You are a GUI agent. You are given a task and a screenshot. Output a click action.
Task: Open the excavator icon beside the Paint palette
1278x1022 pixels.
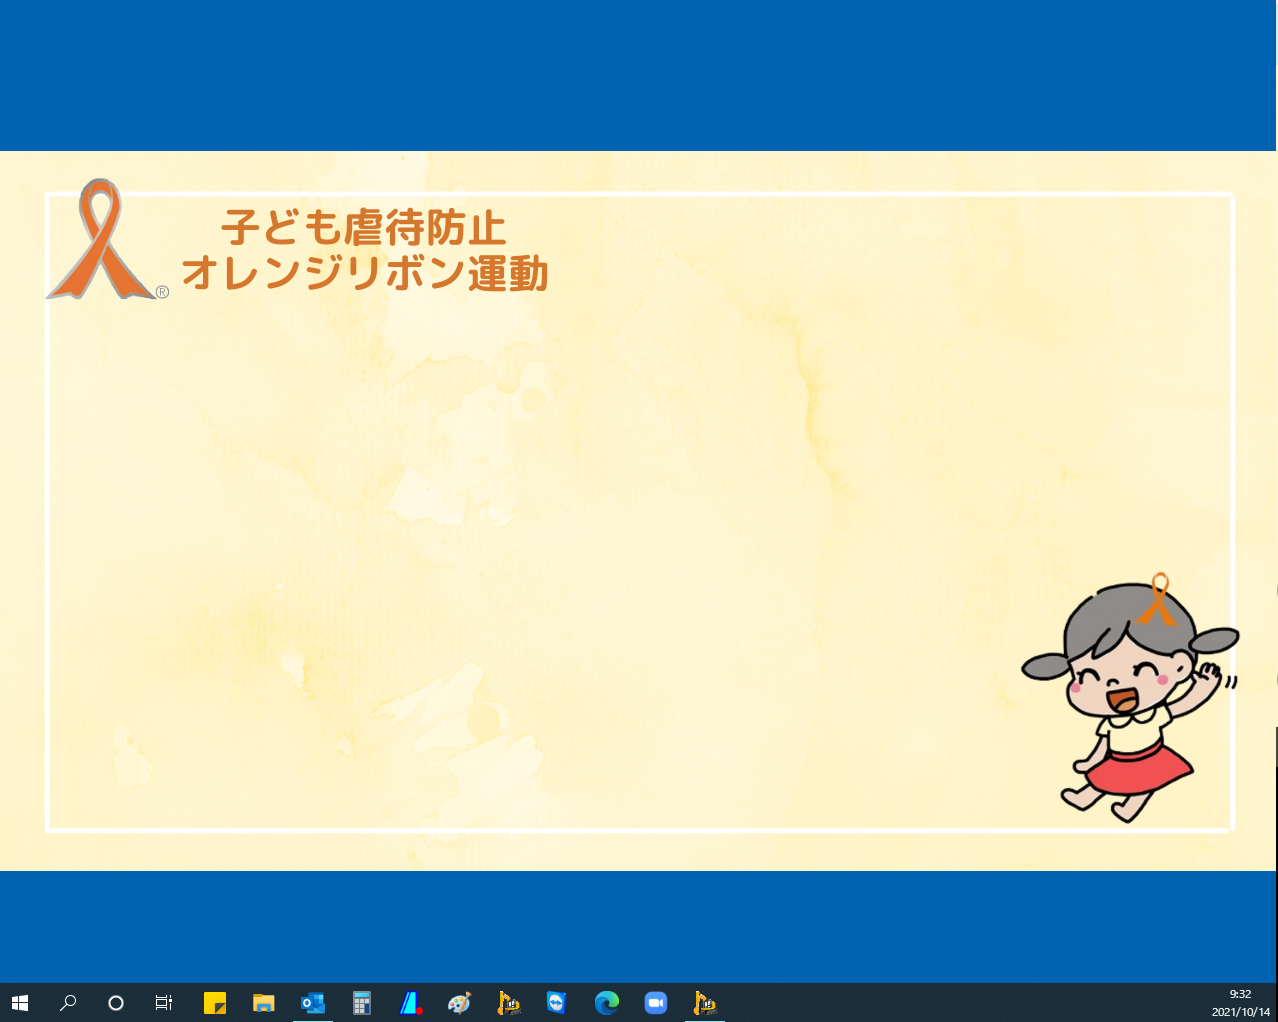point(509,1003)
